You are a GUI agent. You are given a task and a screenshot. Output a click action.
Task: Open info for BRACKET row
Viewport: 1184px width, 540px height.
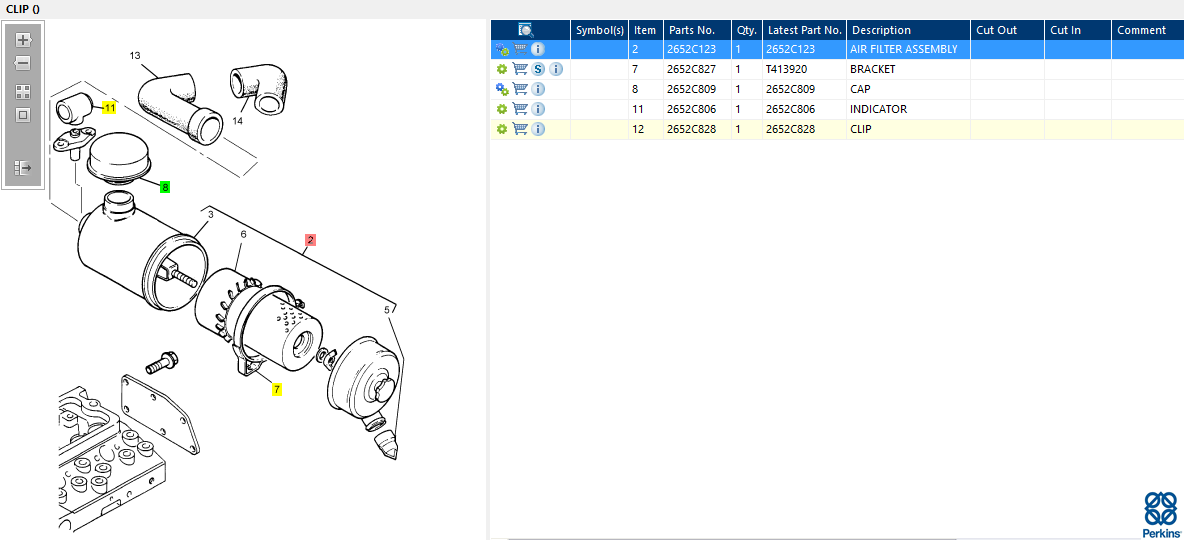(x=556, y=69)
